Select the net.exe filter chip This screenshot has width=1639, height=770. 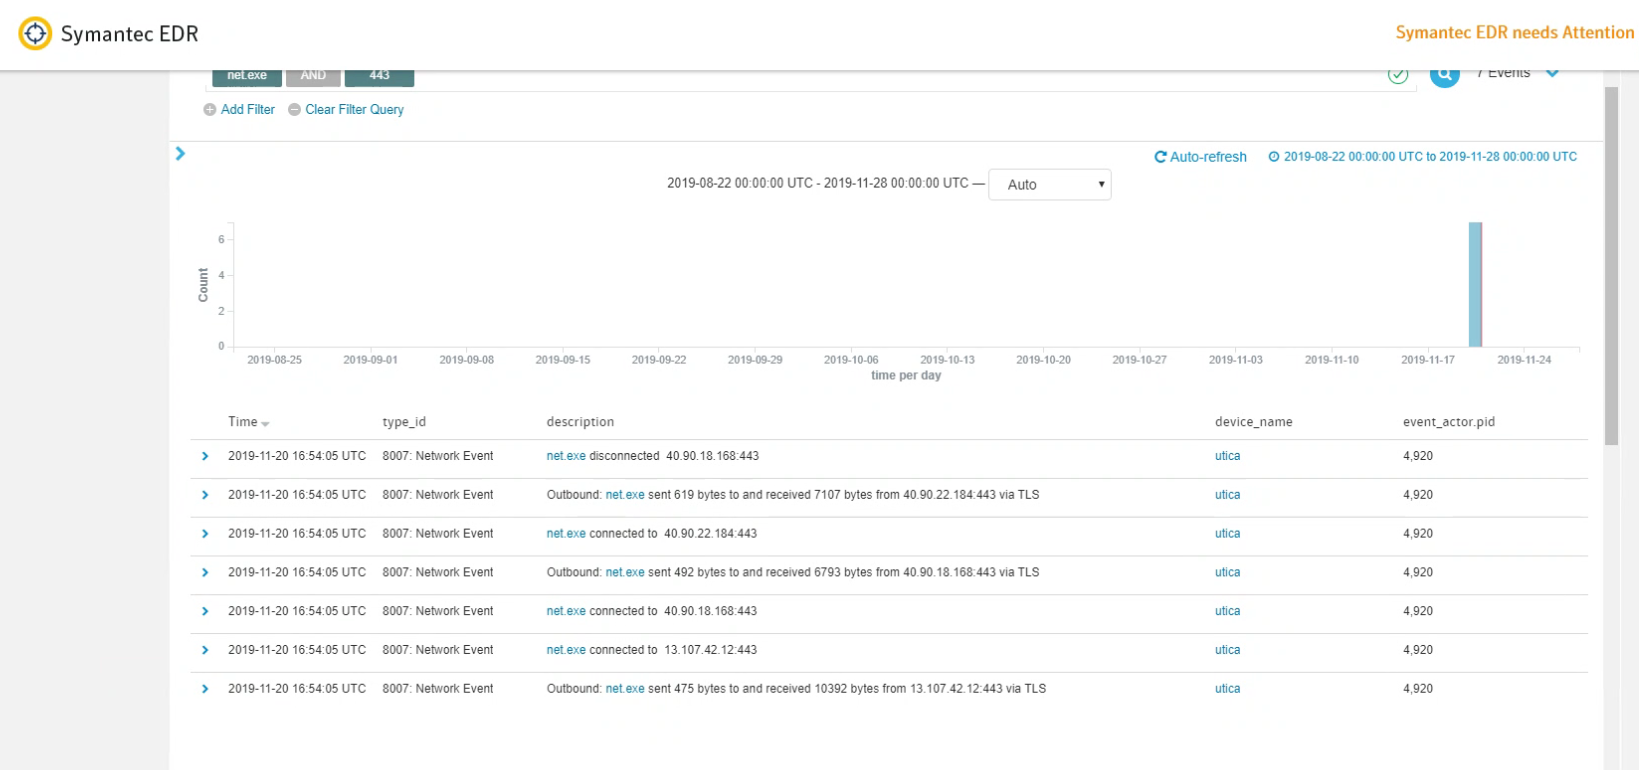[x=247, y=77]
